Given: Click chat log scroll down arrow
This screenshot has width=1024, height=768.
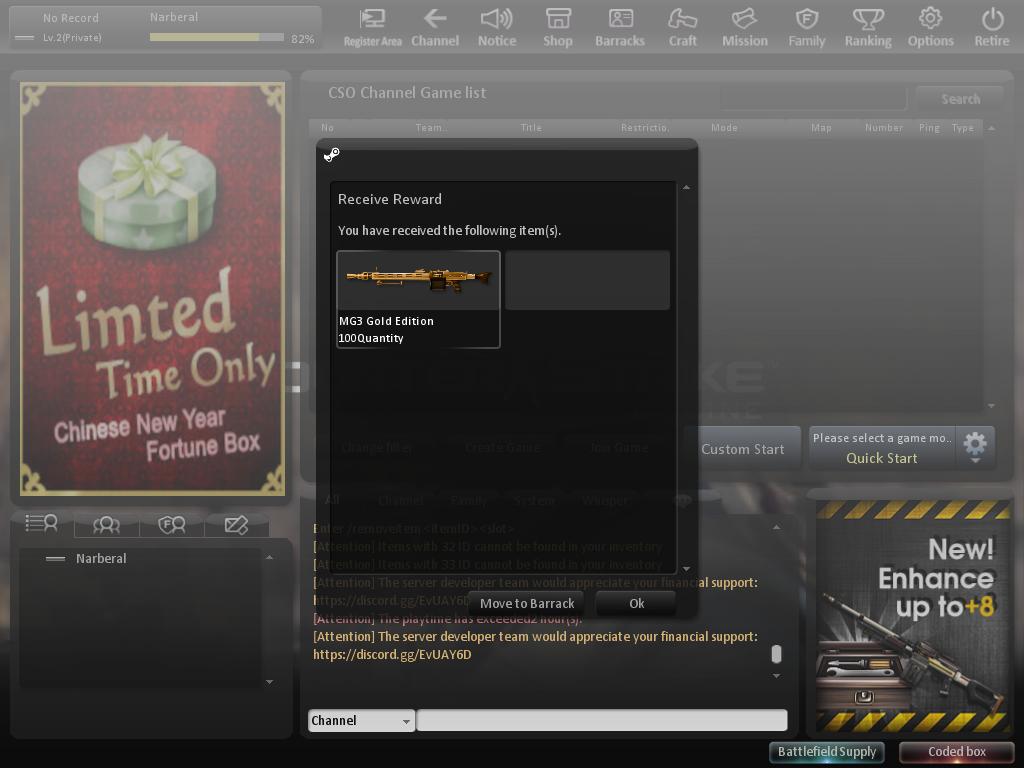Looking at the screenshot, I should (776, 676).
